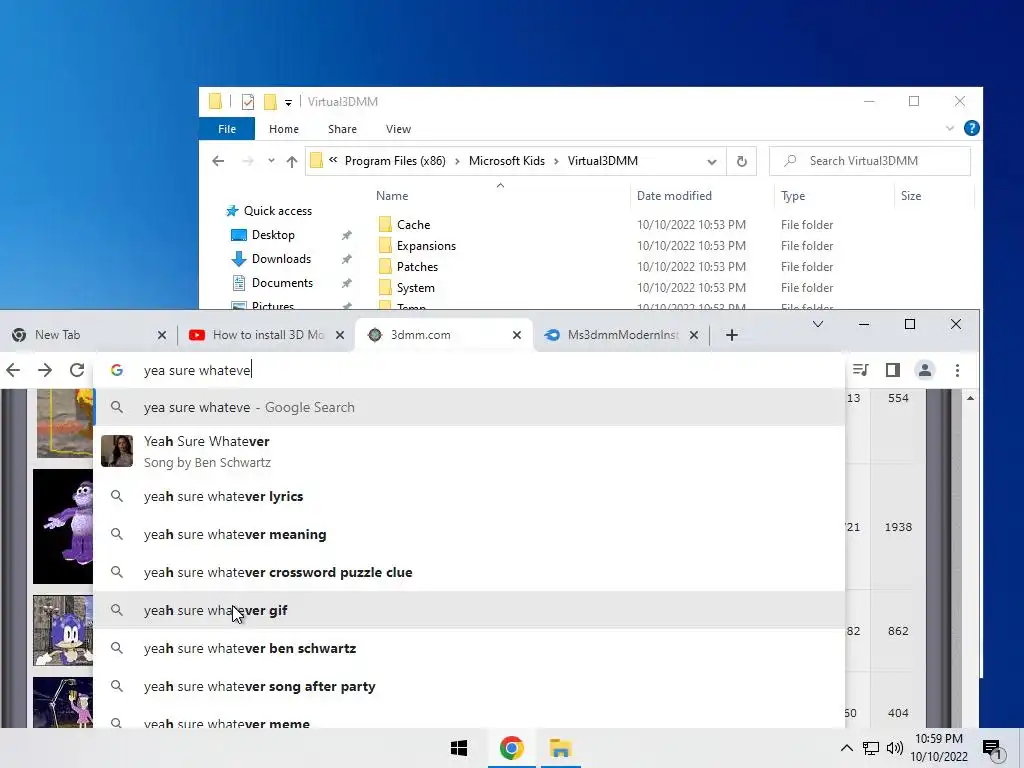Select the Expansions folder

(x=426, y=246)
